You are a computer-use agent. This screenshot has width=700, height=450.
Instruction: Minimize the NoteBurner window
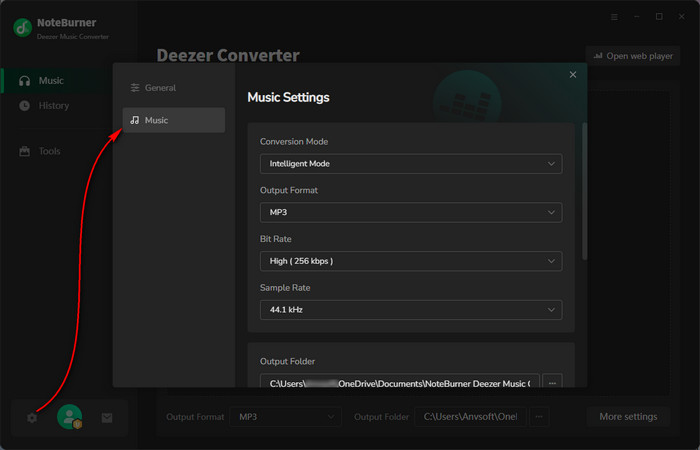[x=637, y=17]
